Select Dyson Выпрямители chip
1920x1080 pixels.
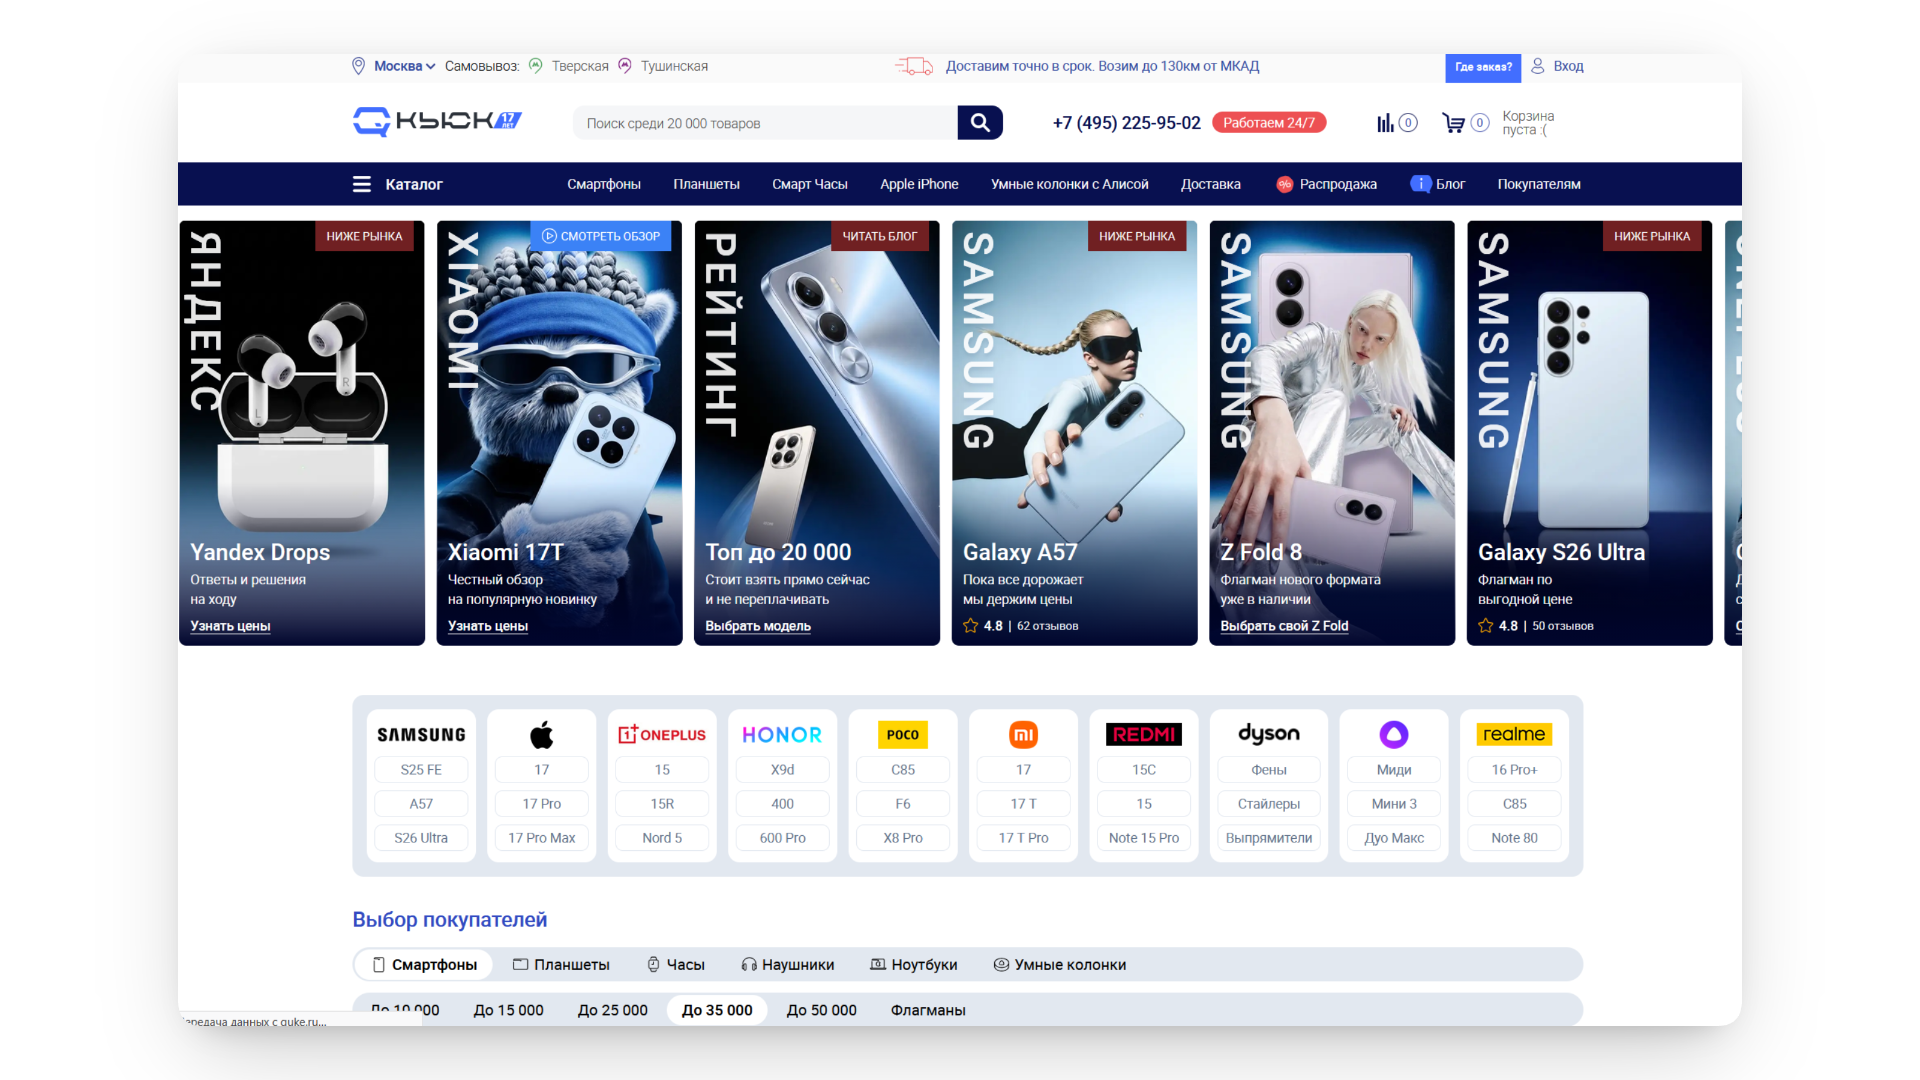[1269, 838]
